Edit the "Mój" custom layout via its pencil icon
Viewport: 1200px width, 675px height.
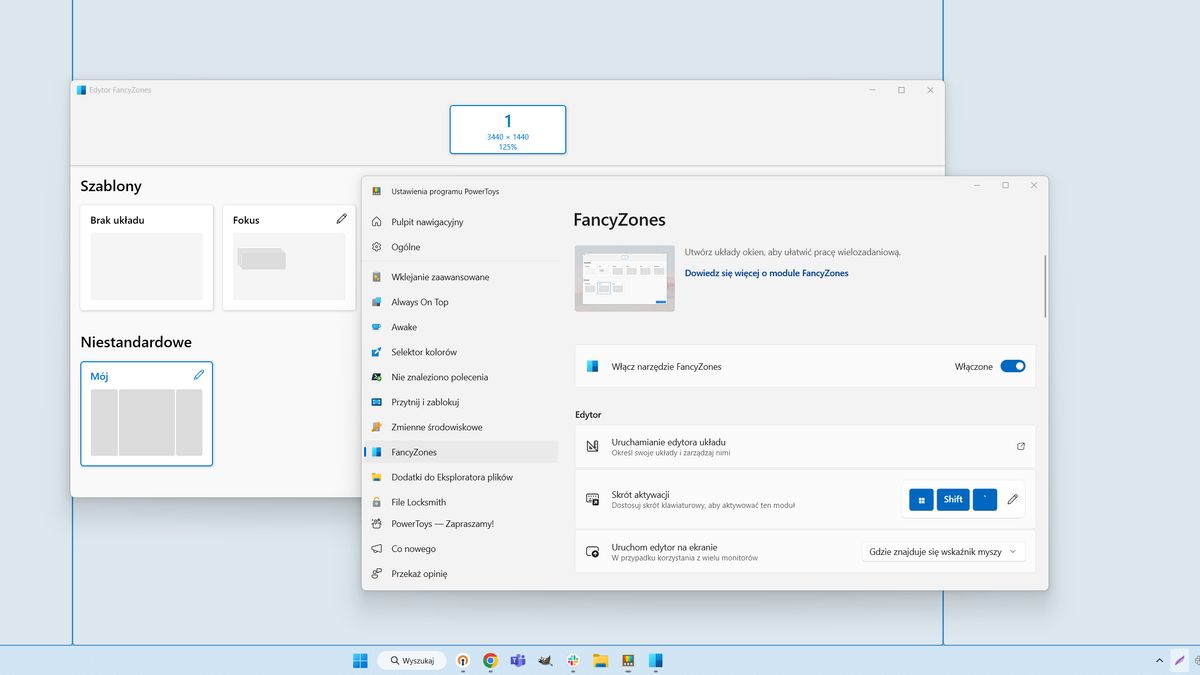coord(198,375)
